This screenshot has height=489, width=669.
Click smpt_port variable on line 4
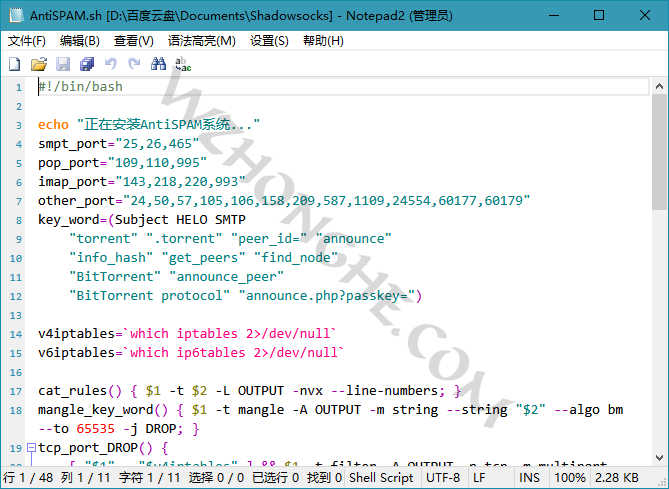tap(73, 144)
